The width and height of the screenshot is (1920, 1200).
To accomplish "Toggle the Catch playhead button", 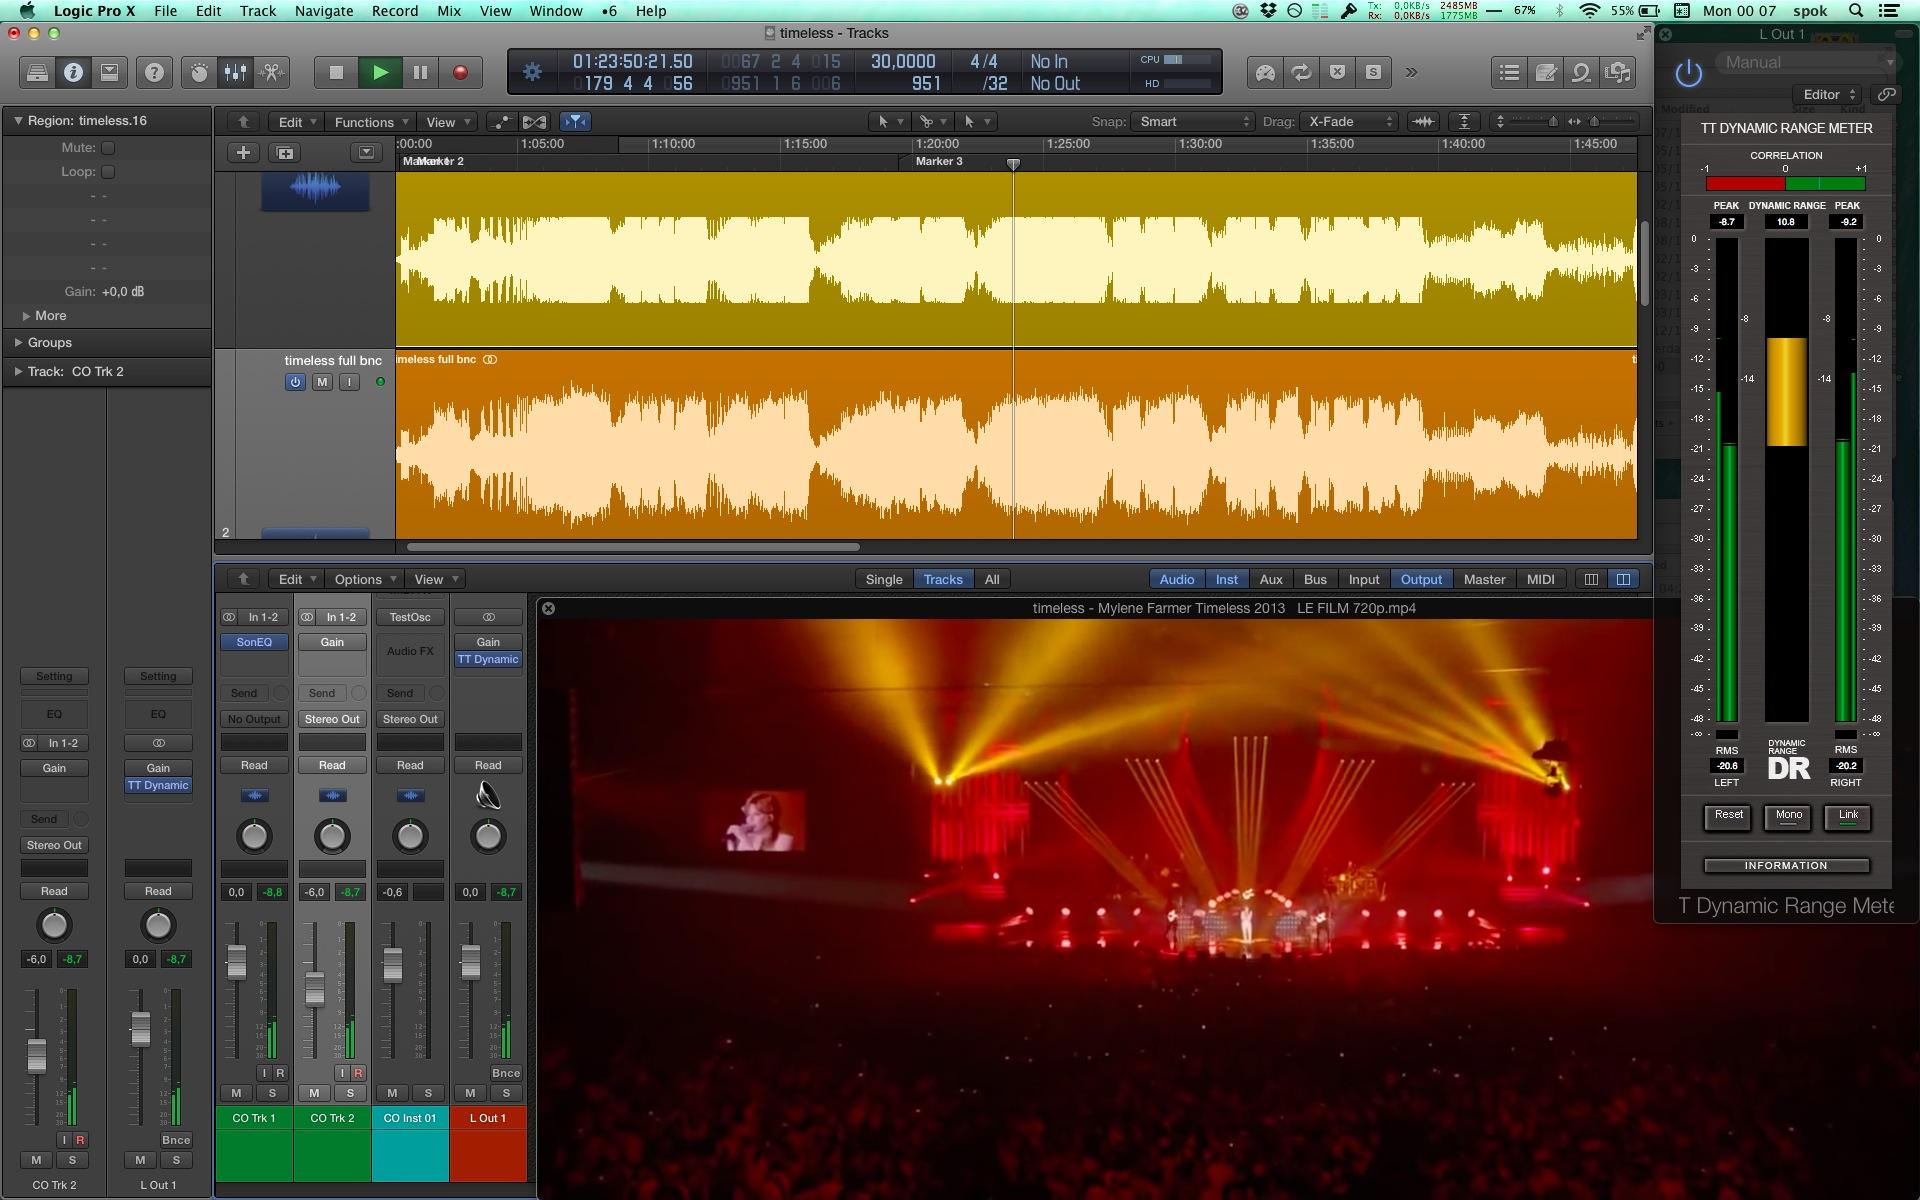I will tap(576, 121).
